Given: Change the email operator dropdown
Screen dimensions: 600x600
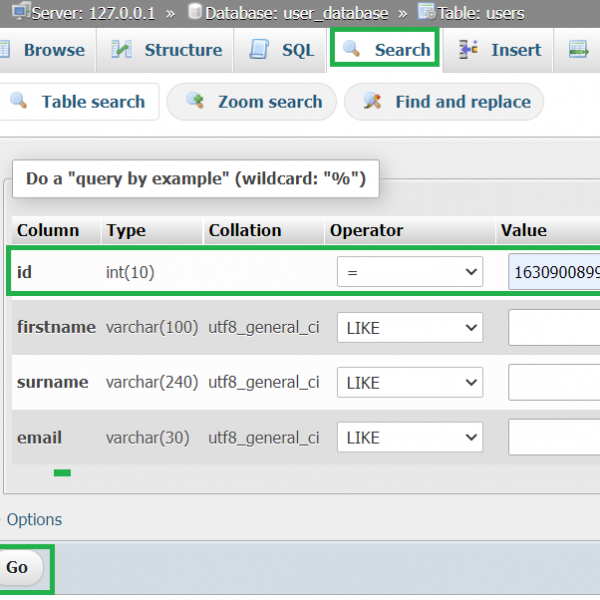Looking at the screenshot, I should [x=409, y=437].
